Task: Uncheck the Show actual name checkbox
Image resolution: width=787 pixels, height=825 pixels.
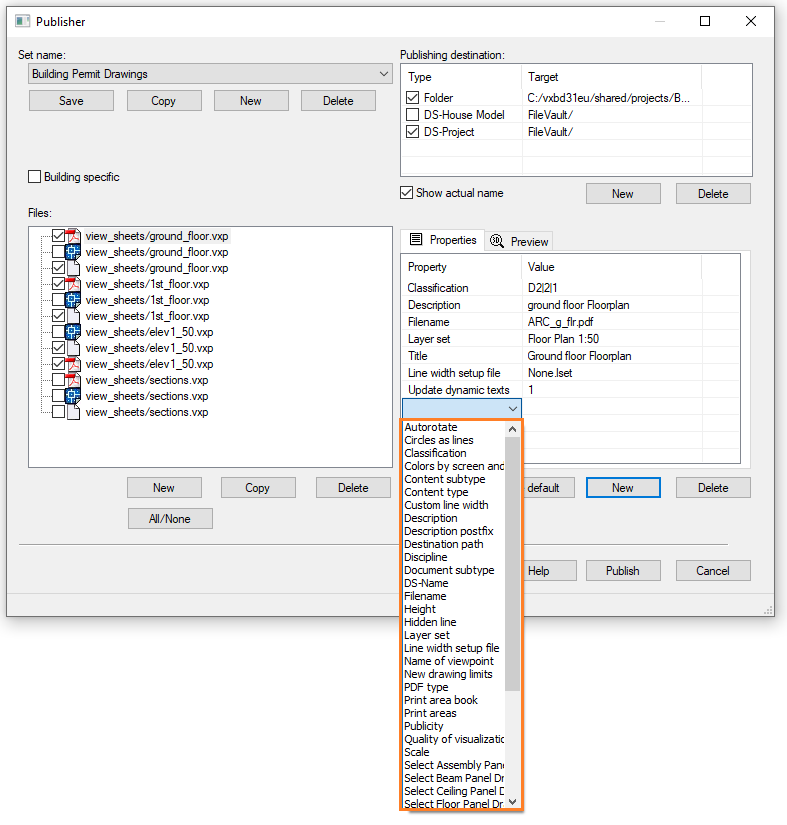Action: [406, 193]
